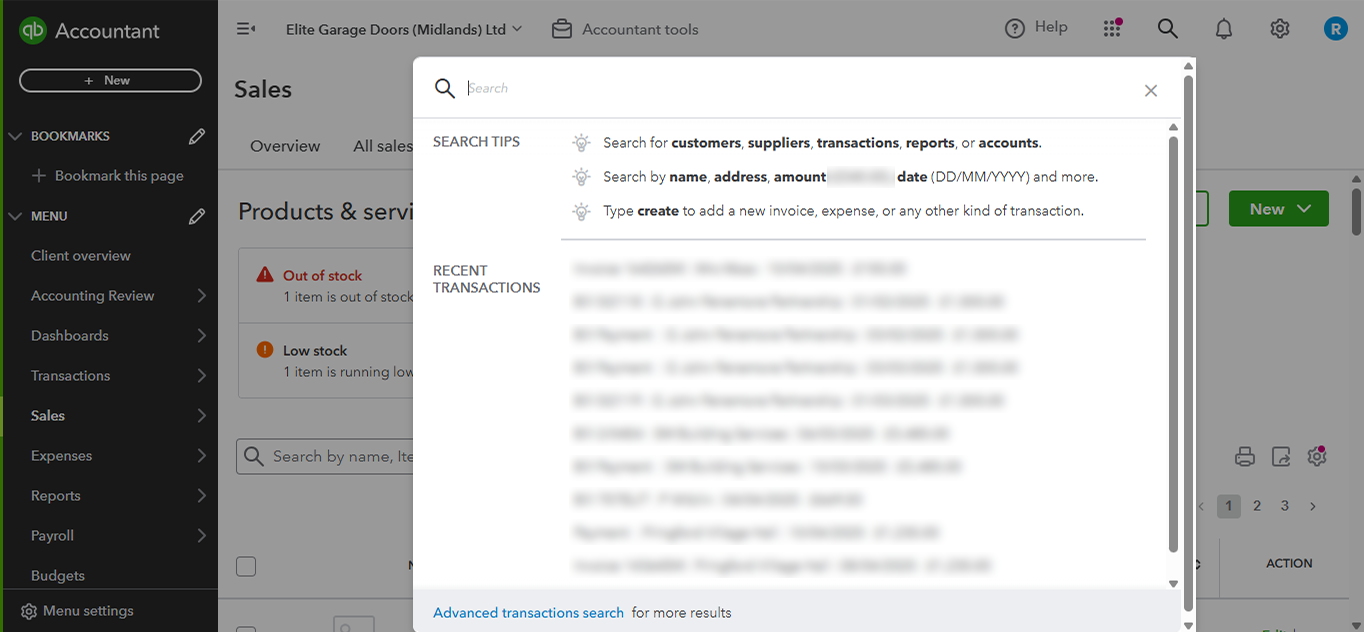Collapse the MENU section

15,216
